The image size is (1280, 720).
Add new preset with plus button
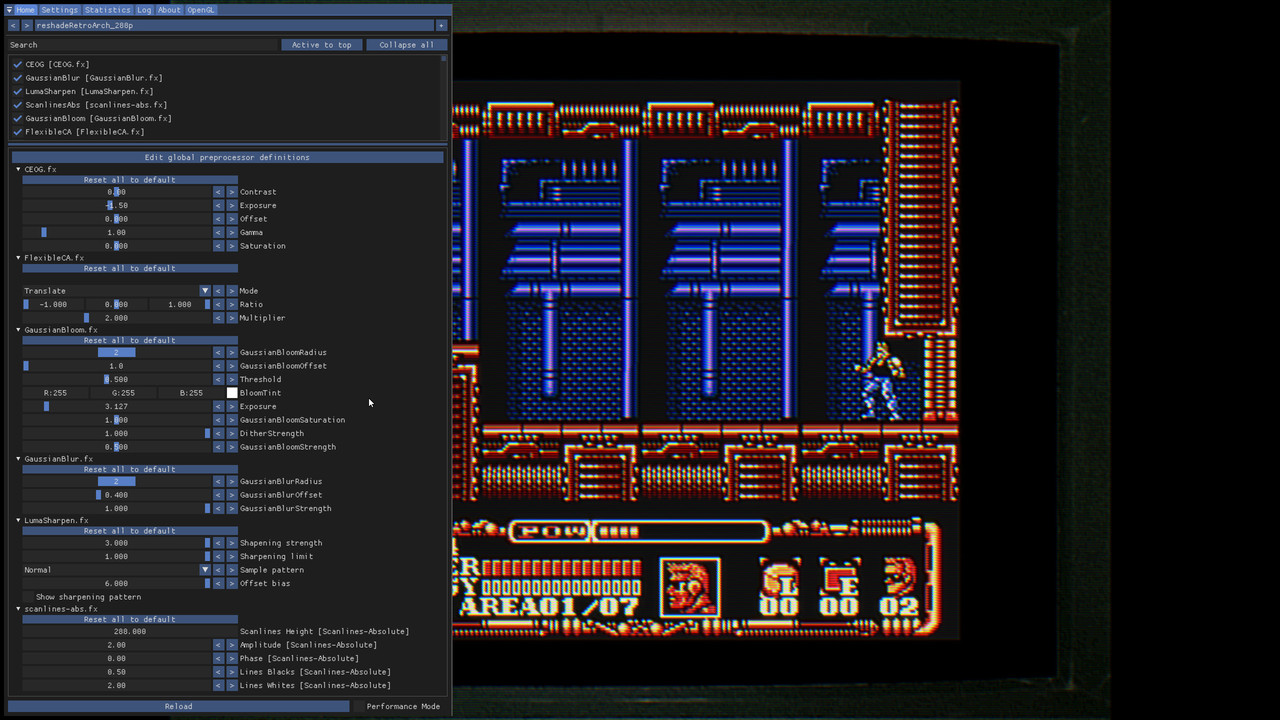(441, 25)
